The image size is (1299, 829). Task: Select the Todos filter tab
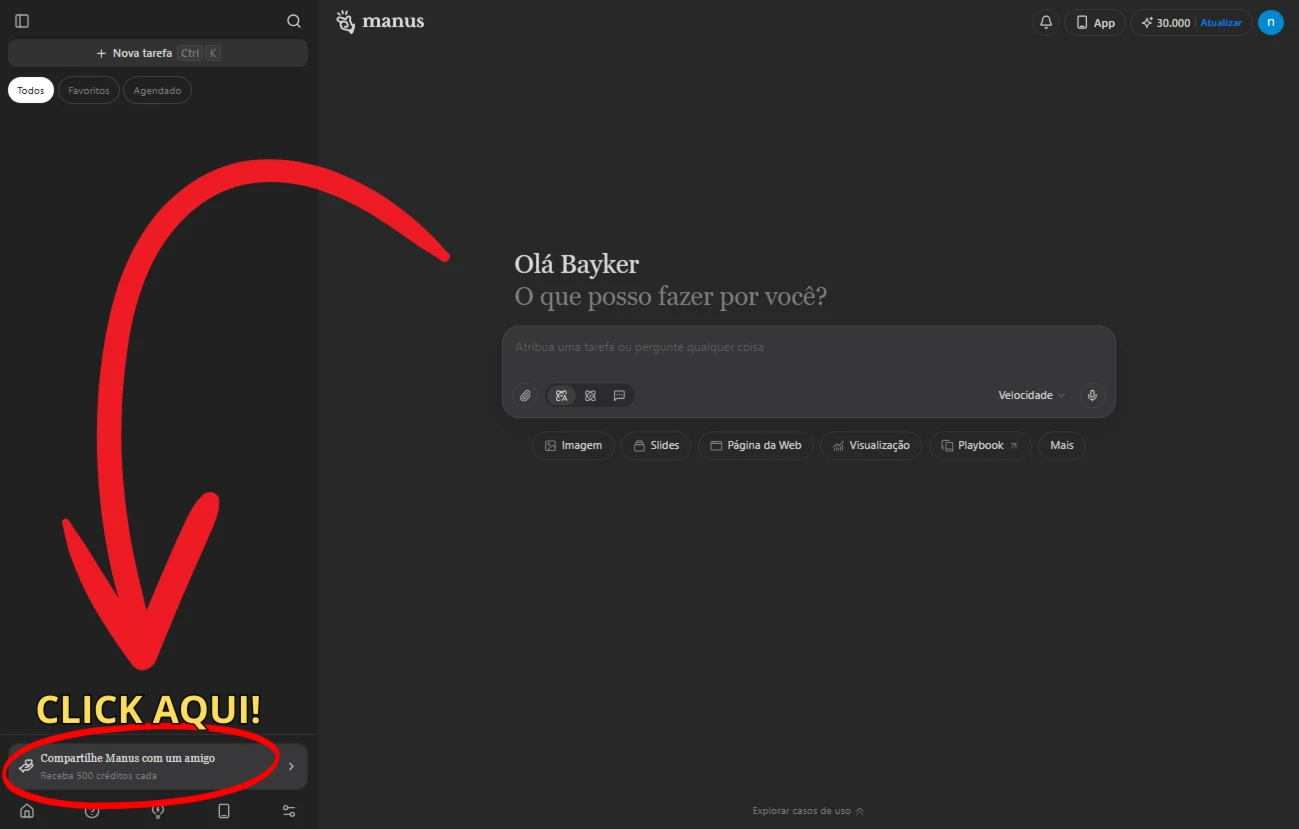point(31,90)
